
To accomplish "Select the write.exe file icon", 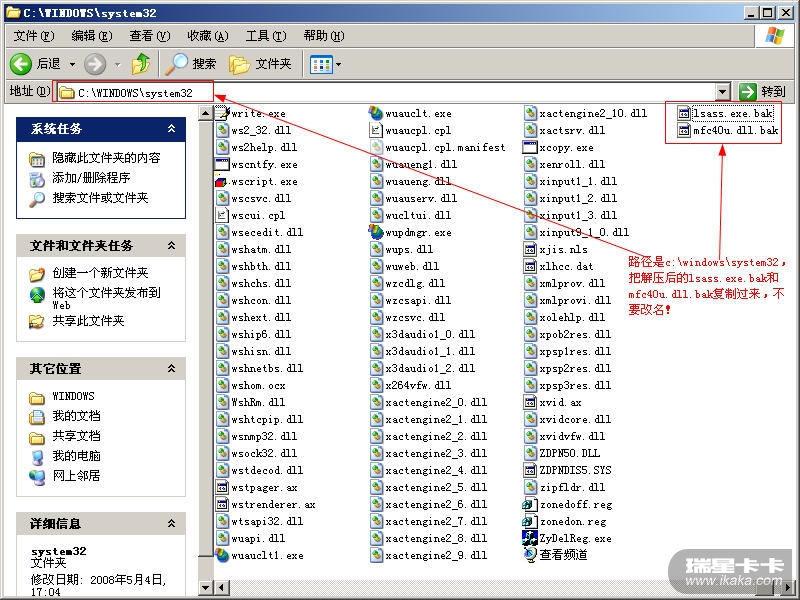I will [222, 113].
